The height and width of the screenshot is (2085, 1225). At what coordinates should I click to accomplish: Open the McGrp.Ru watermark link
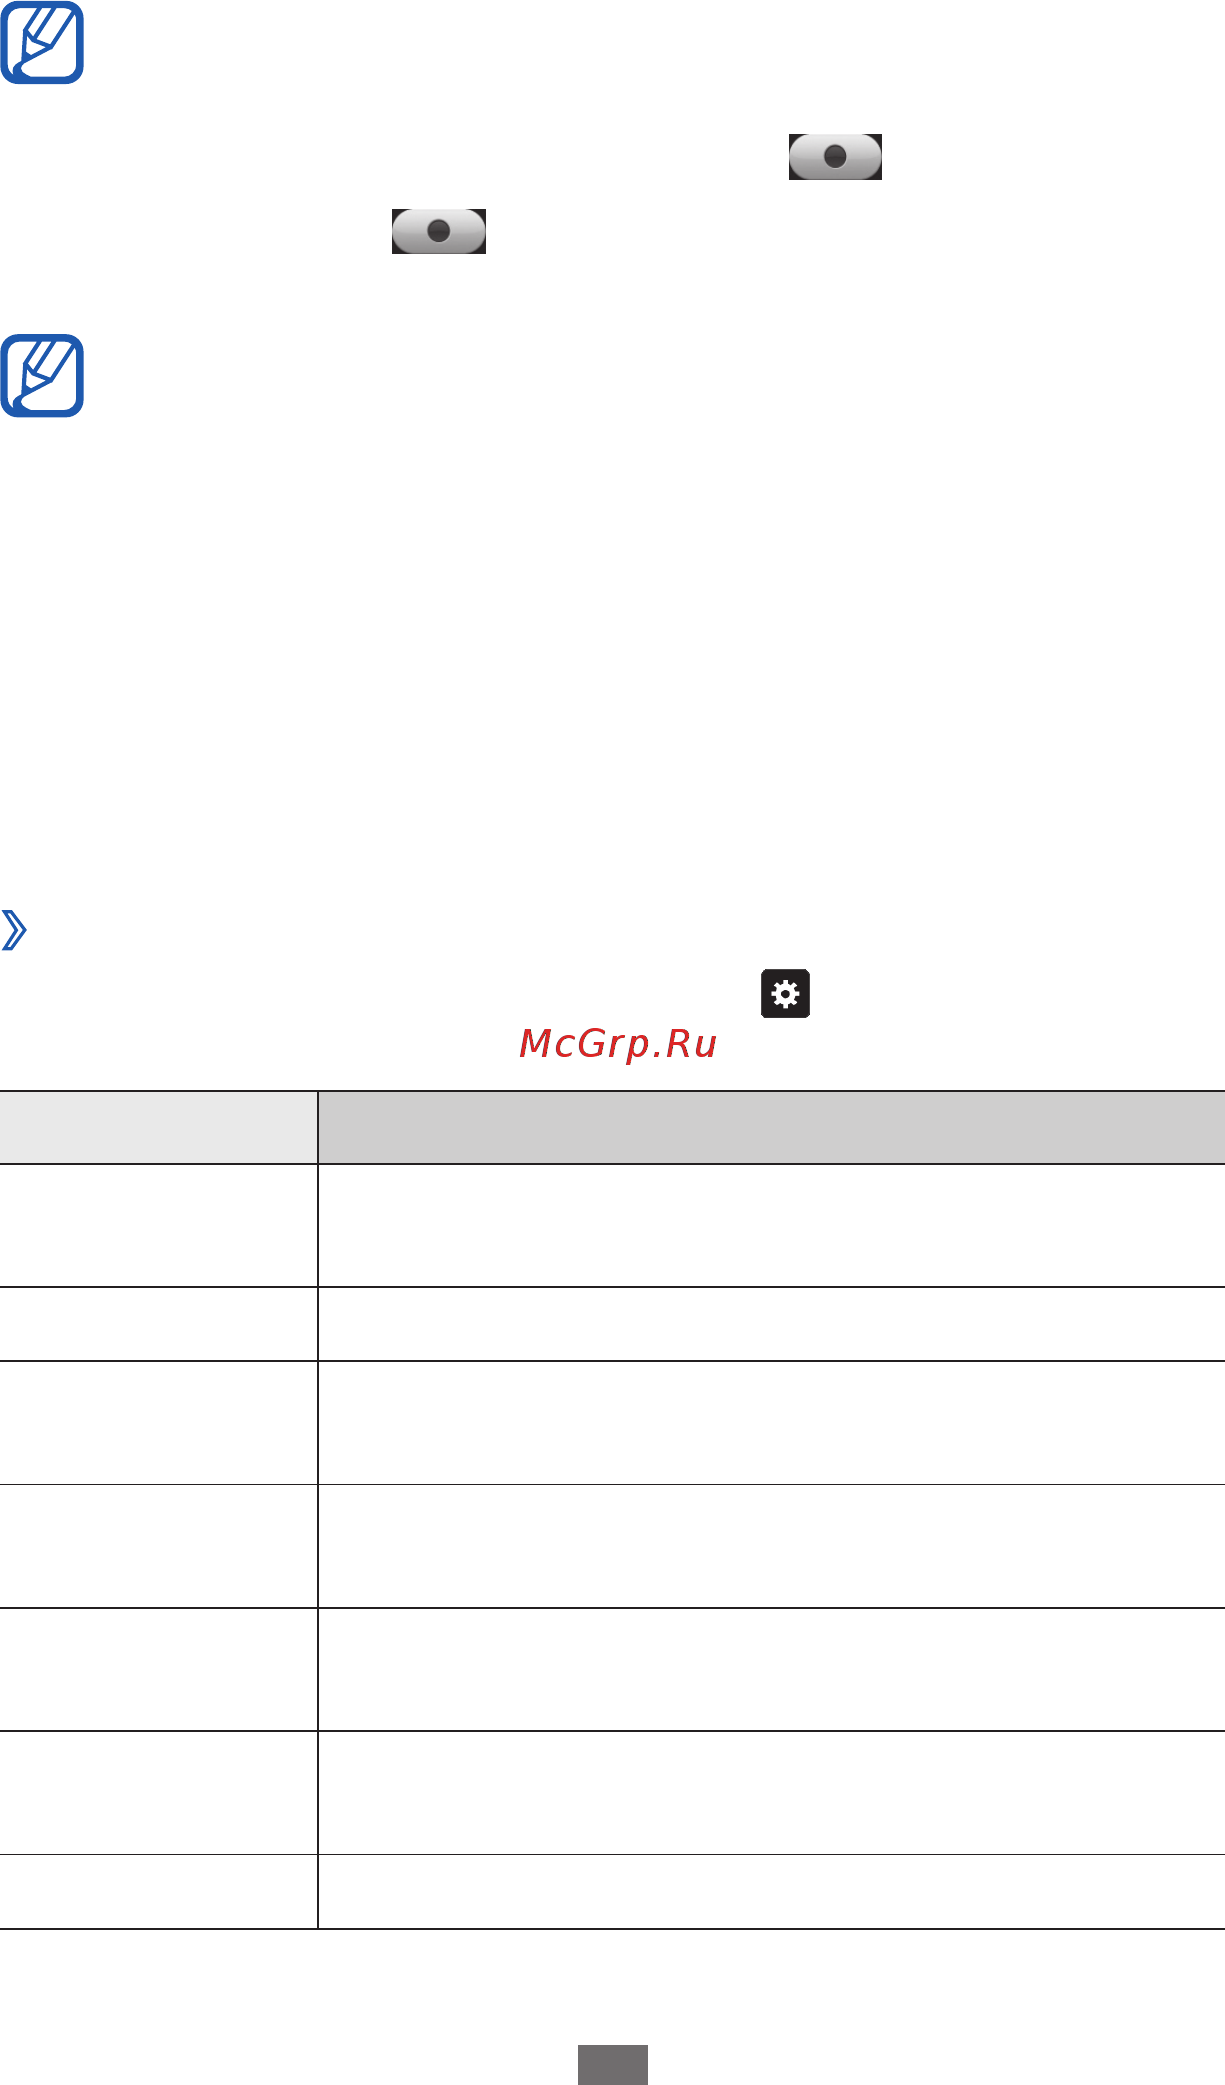pyautogui.click(x=619, y=1044)
